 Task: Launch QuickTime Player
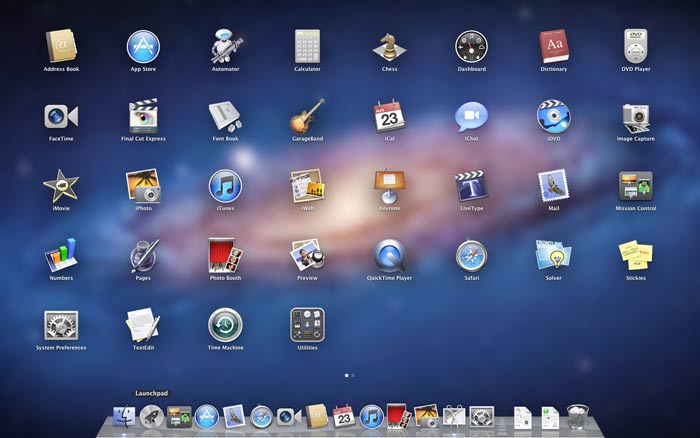[389, 255]
